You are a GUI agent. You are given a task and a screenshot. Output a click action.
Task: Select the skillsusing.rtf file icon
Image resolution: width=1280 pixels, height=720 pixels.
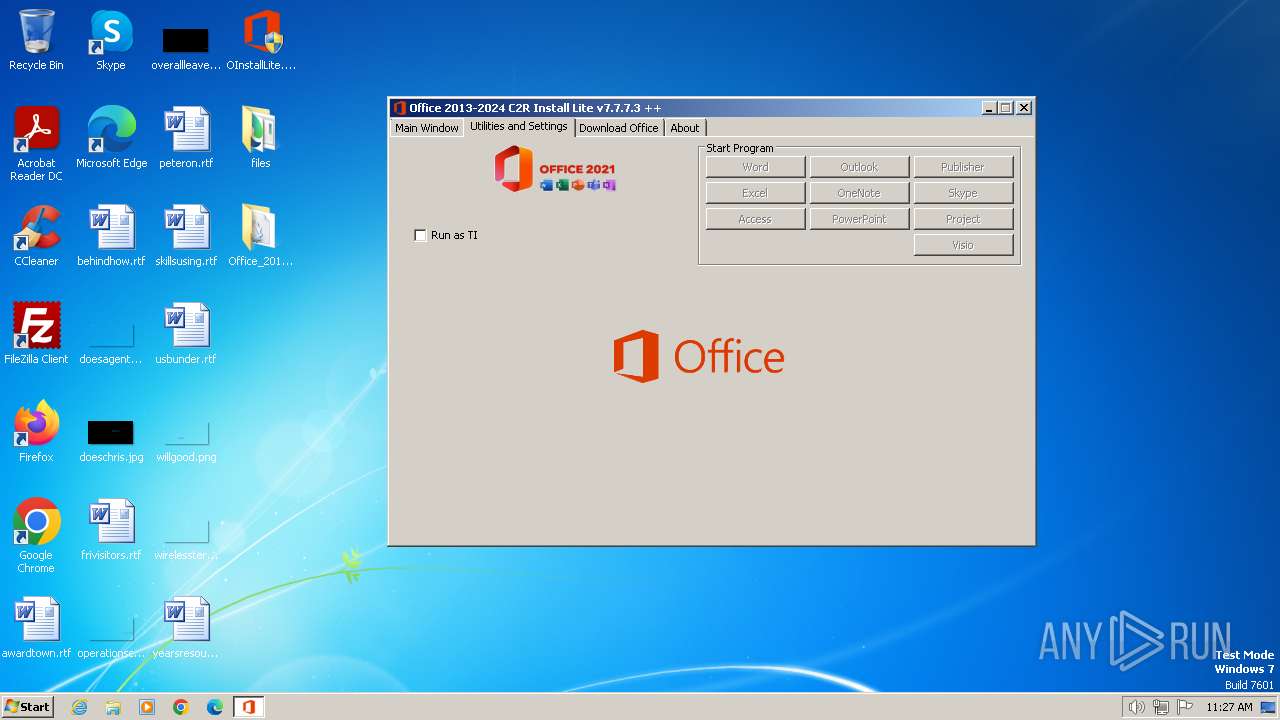point(186,236)
